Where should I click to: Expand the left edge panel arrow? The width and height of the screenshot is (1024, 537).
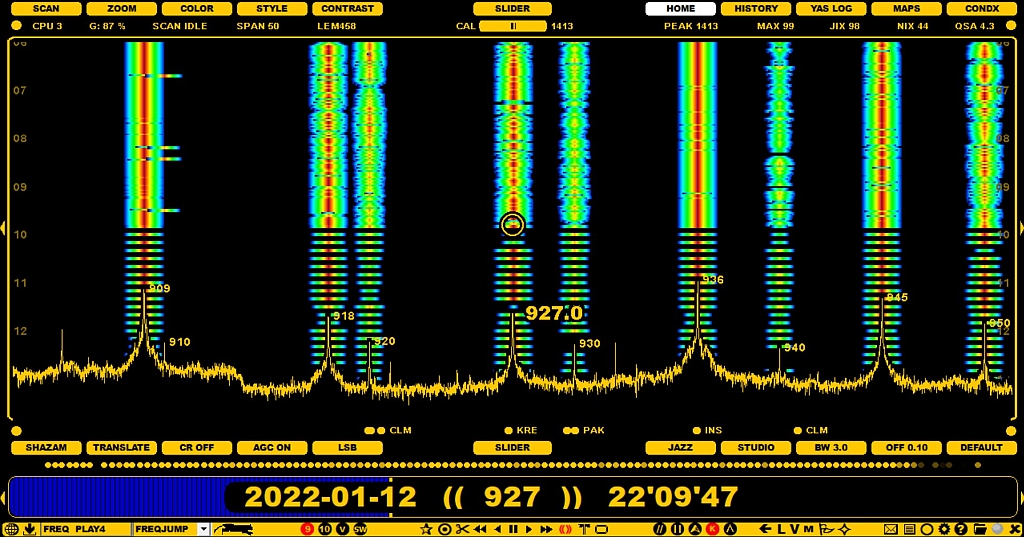point(4,228)
